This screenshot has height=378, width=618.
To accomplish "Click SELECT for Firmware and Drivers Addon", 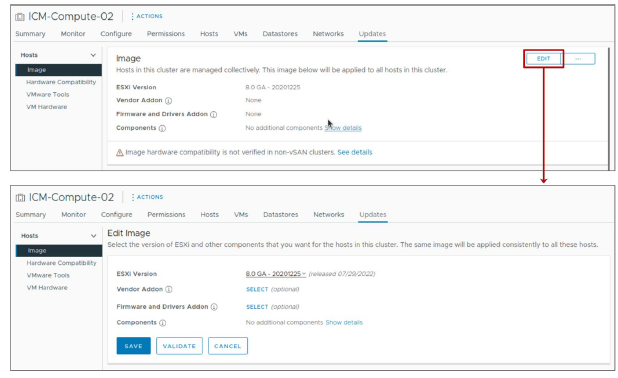I will (x=257, y=307).
